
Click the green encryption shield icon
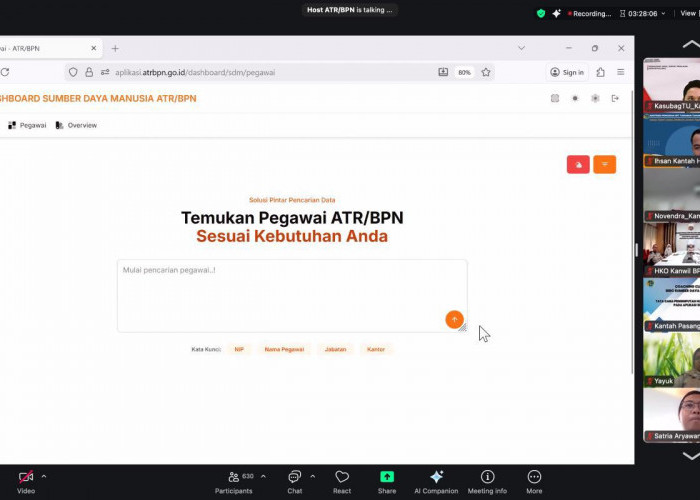tap(541, 13)
